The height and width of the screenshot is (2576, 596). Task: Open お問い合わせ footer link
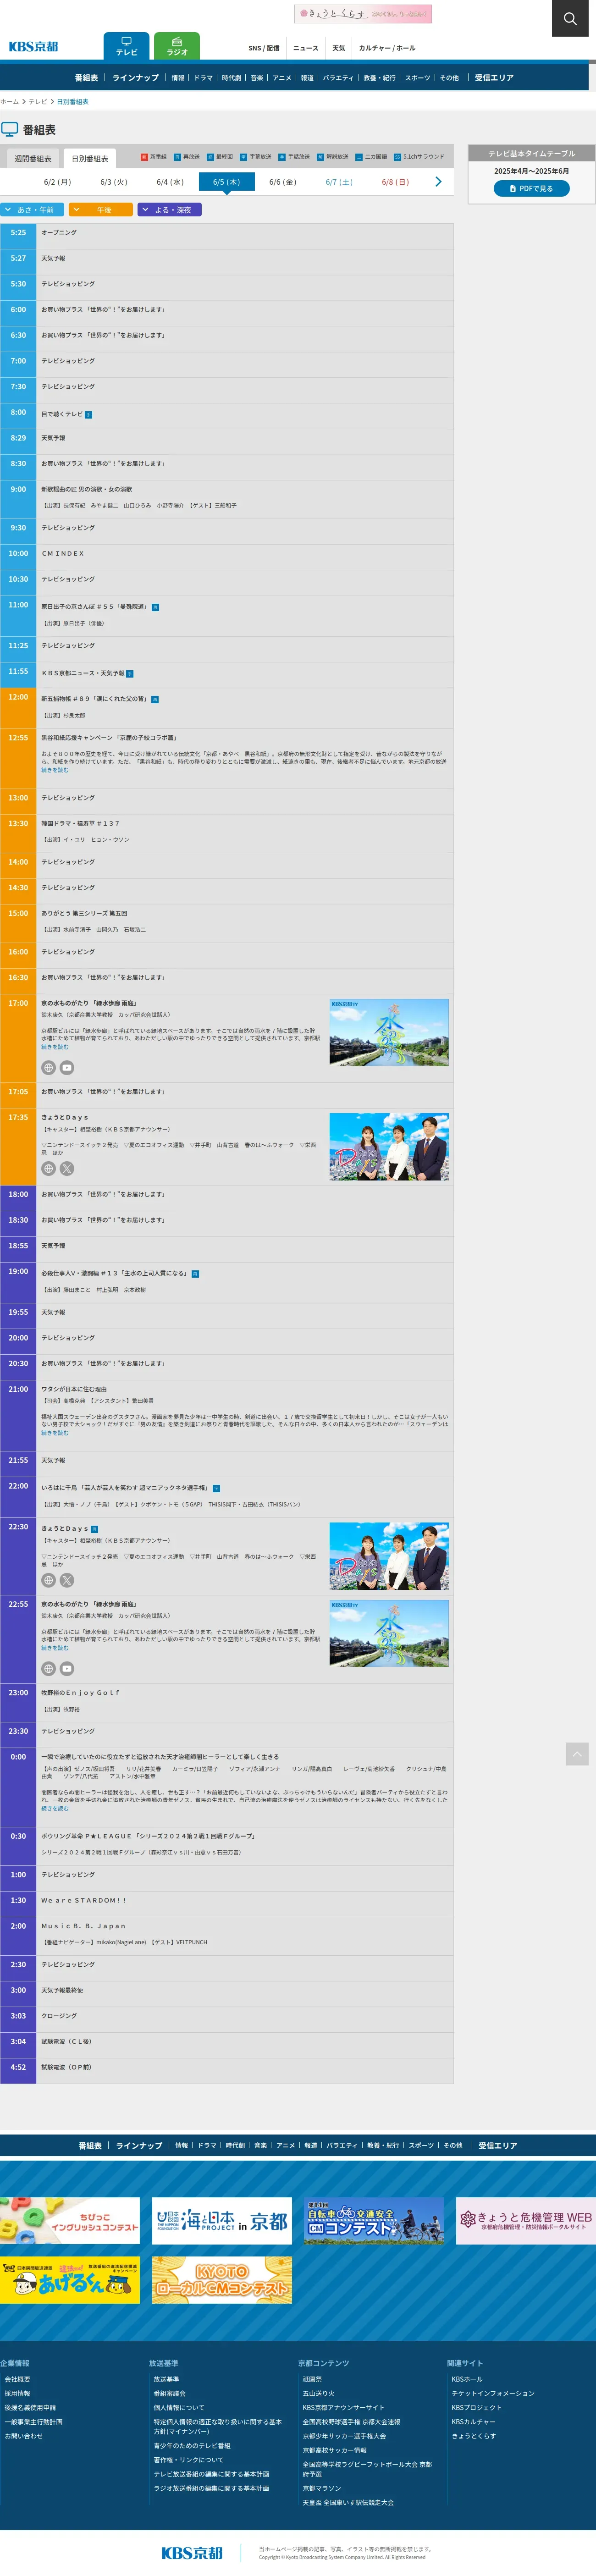(24, 2436)
